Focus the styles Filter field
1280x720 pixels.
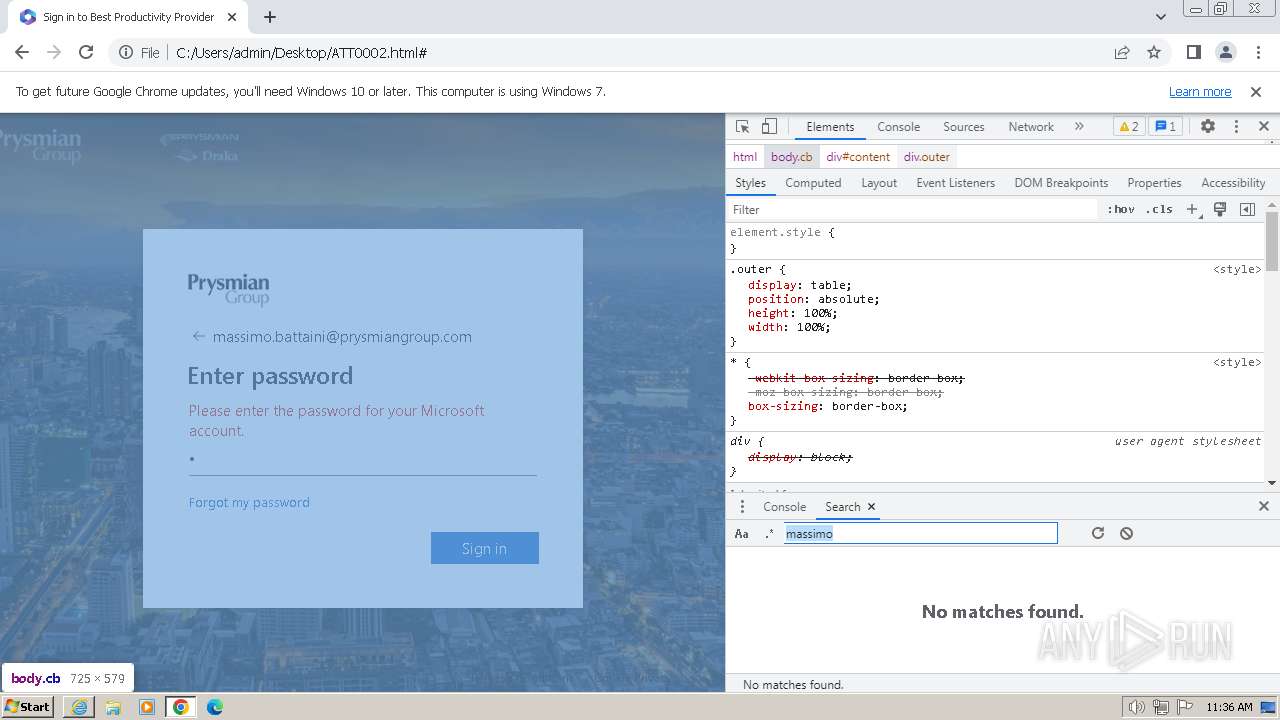click(x=912, y=210)
